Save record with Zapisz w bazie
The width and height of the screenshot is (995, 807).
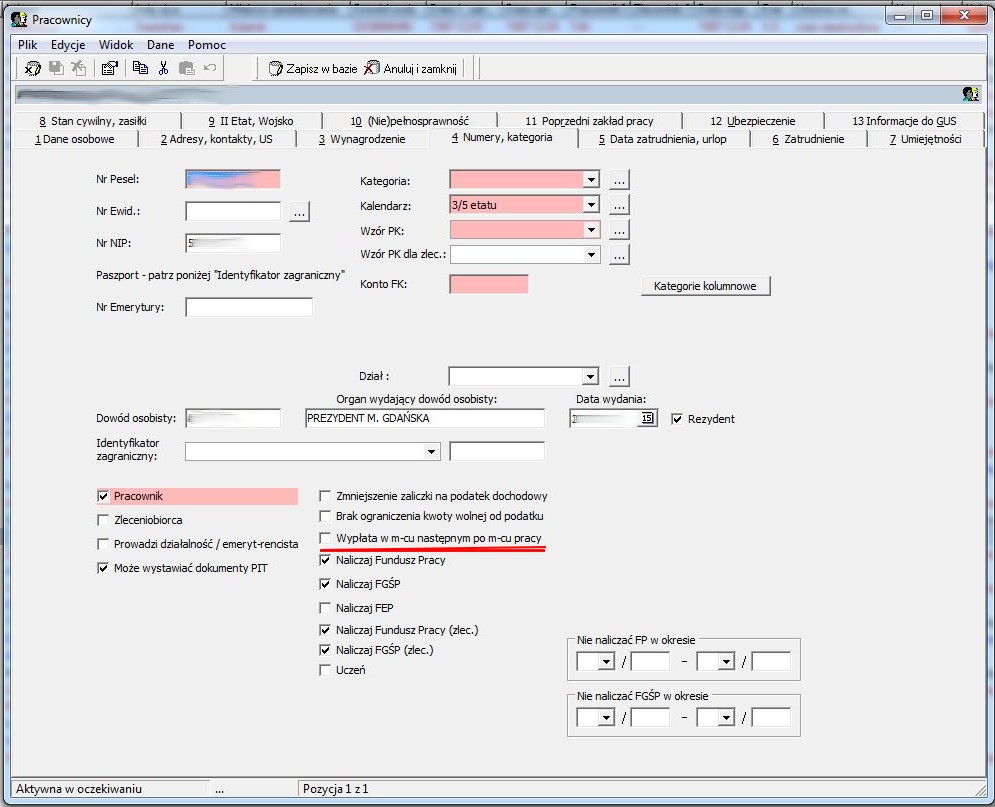[x=313, y=69]
